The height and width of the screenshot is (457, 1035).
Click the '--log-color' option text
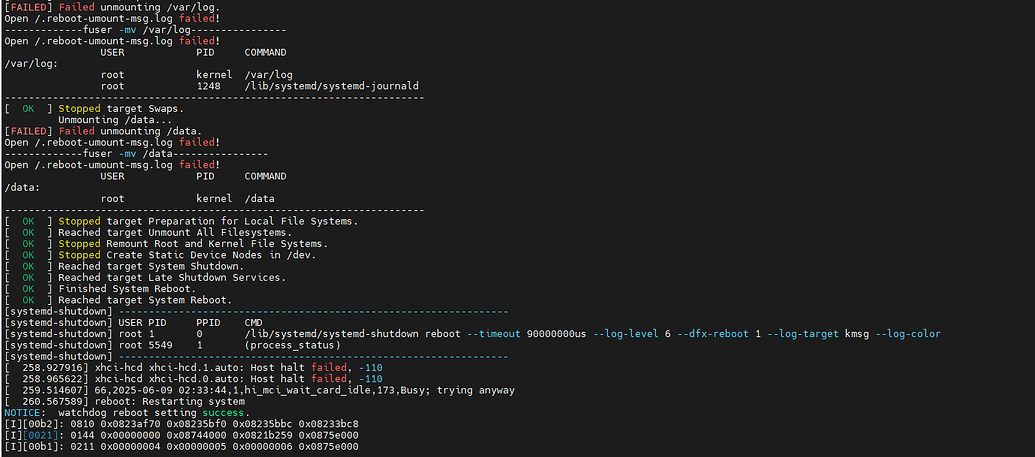point(908,334)
